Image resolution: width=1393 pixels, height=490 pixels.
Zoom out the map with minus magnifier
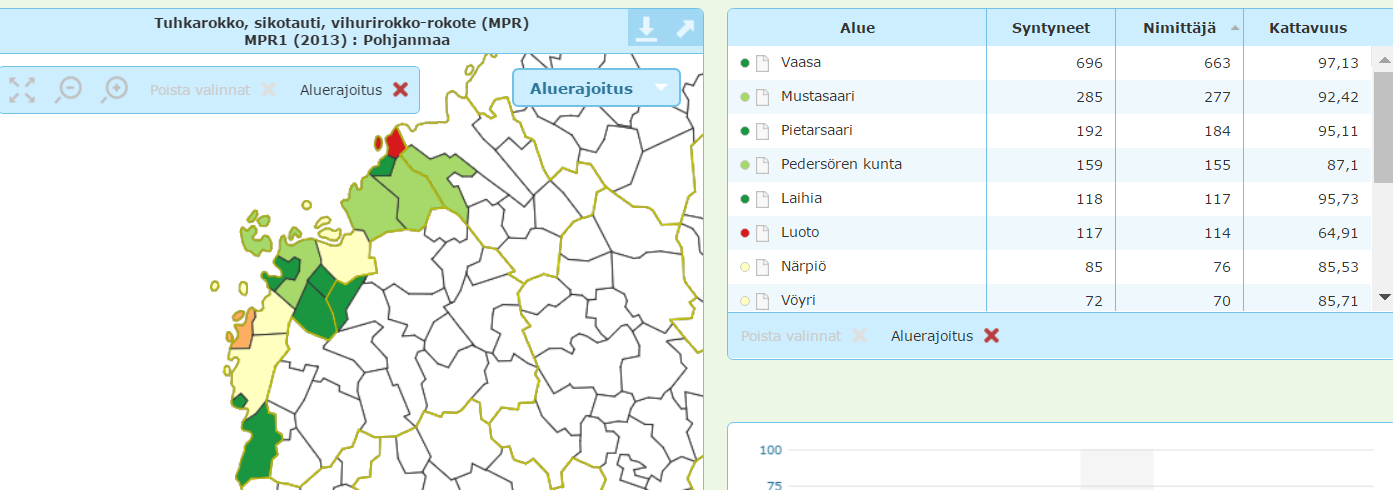coord(69,89)
